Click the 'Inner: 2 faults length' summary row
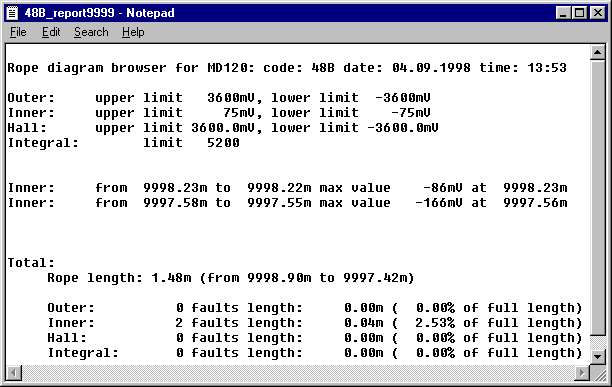This screenshot has width=612, height=387. [315, 323]
